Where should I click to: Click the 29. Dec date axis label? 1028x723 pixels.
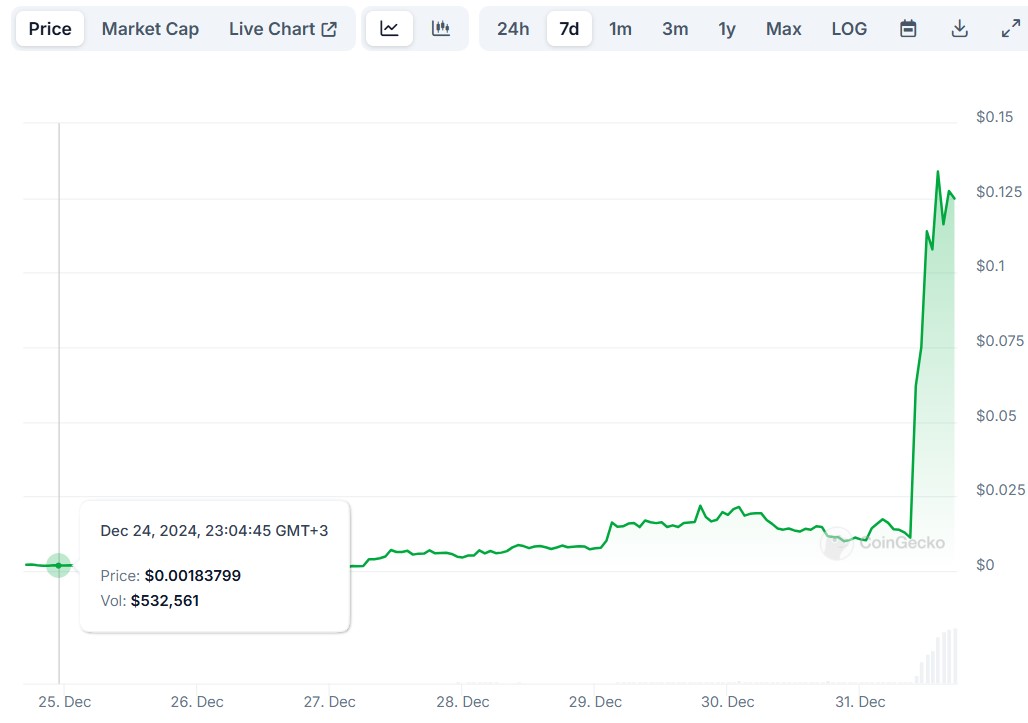(x=594, y=702)
